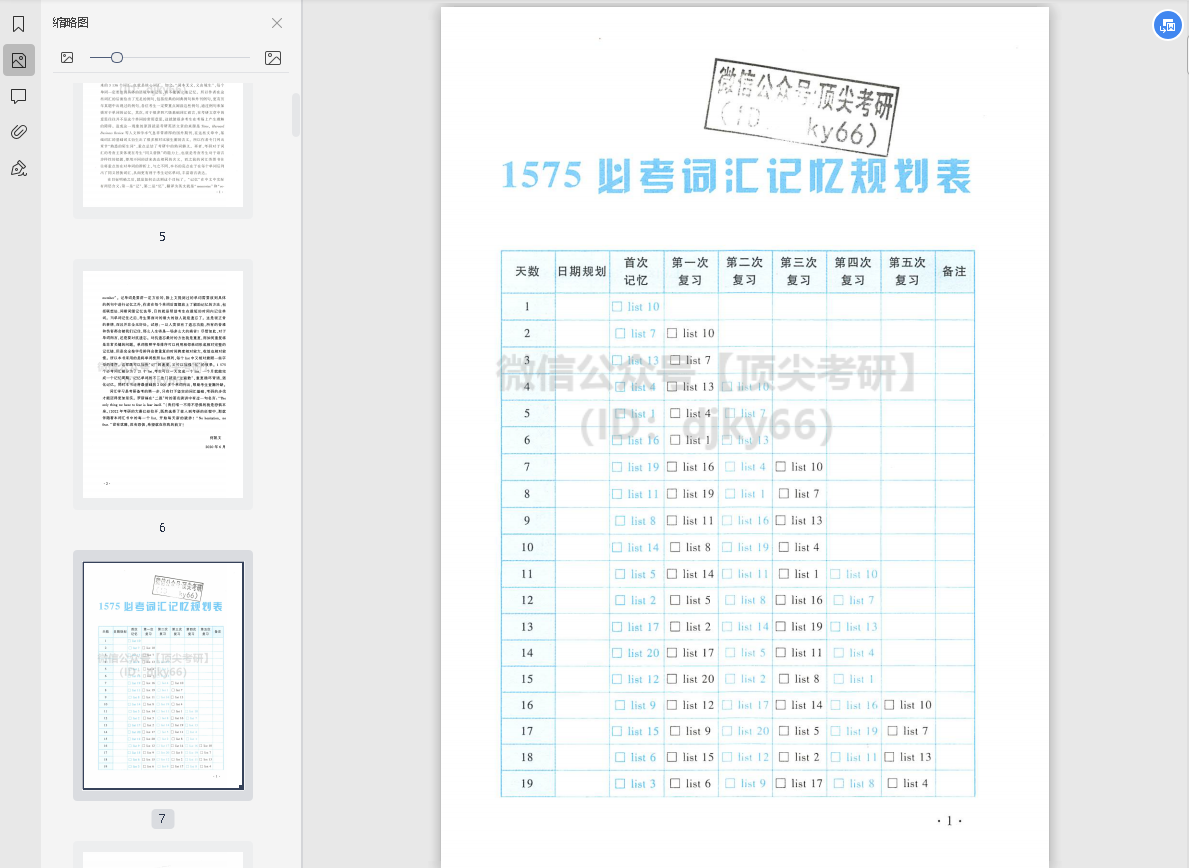Image resolution: width=1189 pixels, height=868 pixels.
Task: Click the panel title 缩略图
Action: pyautogui.click(x=71, y=23)
